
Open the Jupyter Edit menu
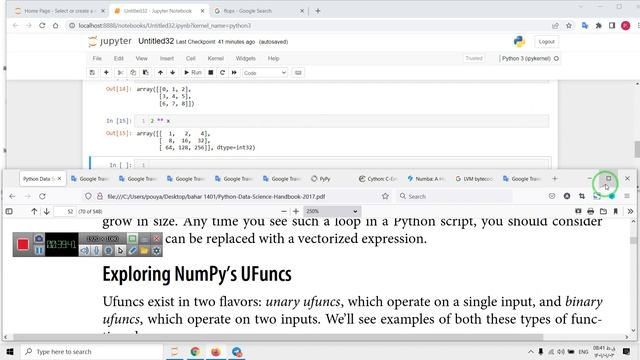pyautogui.click(x=119, y=58)
